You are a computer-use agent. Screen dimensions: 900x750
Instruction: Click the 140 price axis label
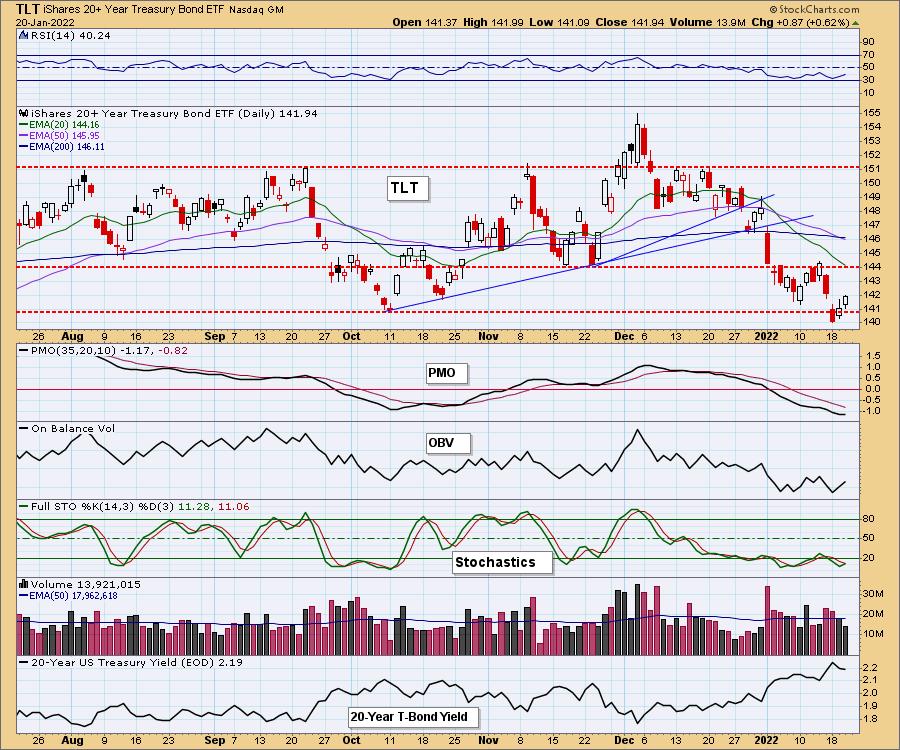[x=872, y=322]
